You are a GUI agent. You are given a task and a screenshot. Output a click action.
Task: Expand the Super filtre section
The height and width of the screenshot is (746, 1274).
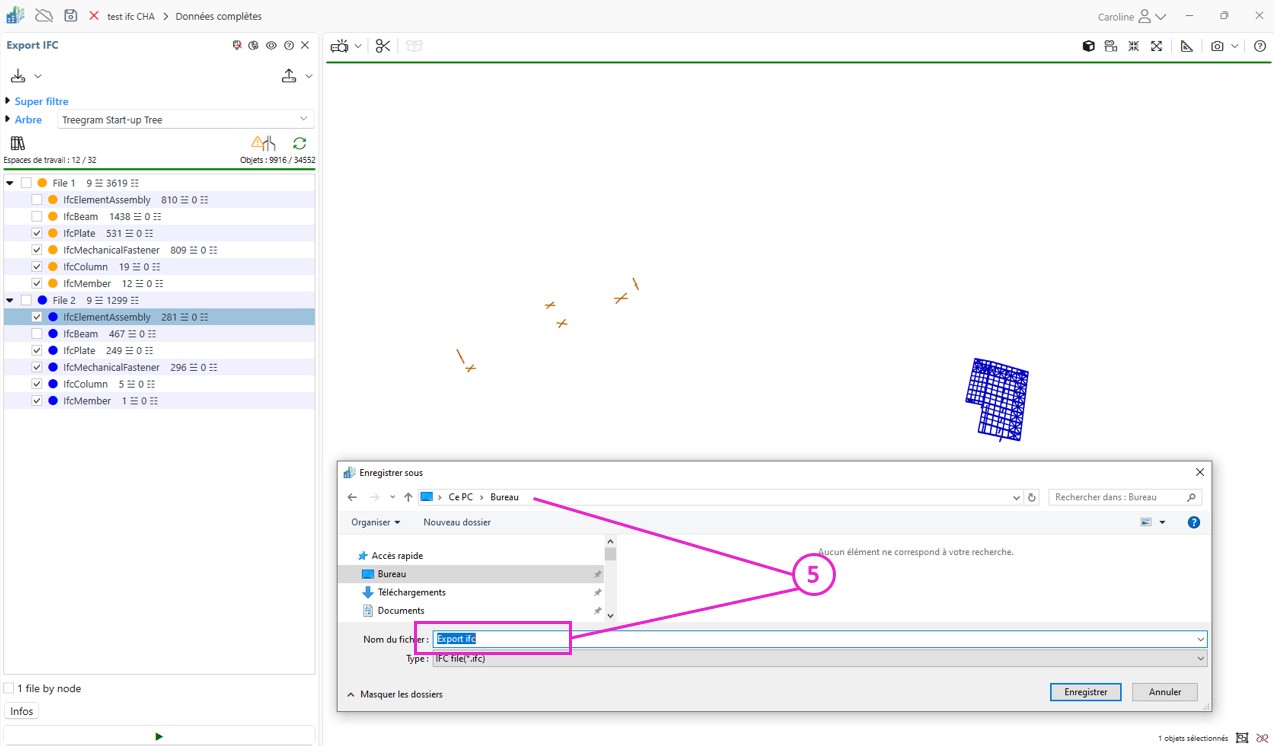[8, 101]
